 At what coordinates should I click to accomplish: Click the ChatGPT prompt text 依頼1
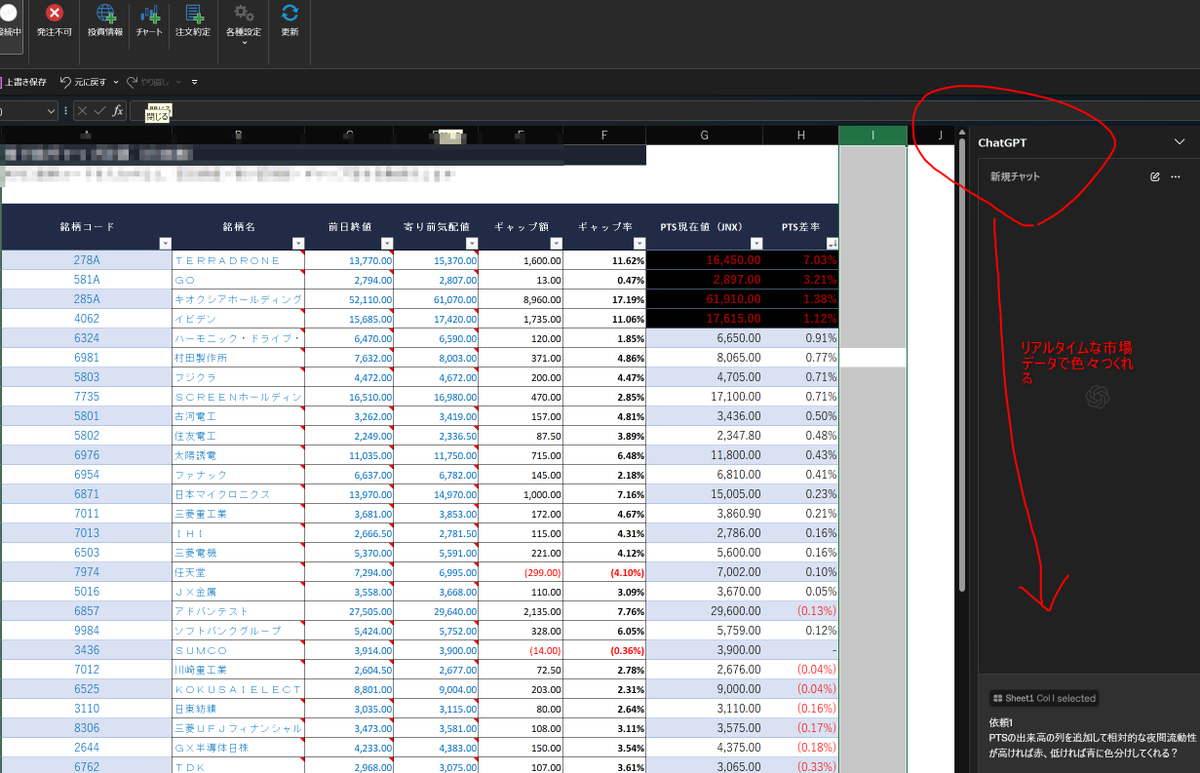pyautogui.click(x=1001, y=721)
